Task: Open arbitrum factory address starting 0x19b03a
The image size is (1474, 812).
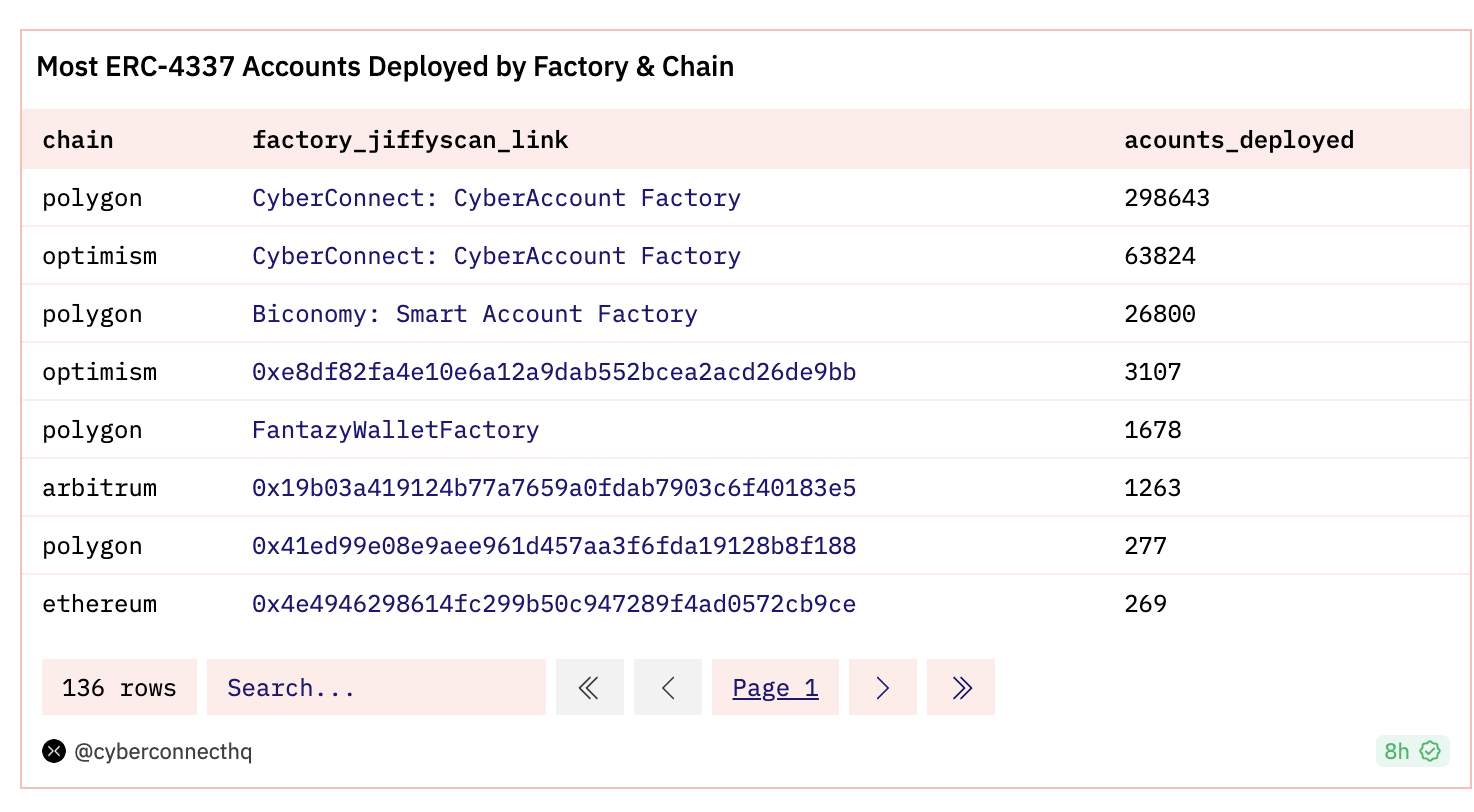Action: tap(554, 488)
